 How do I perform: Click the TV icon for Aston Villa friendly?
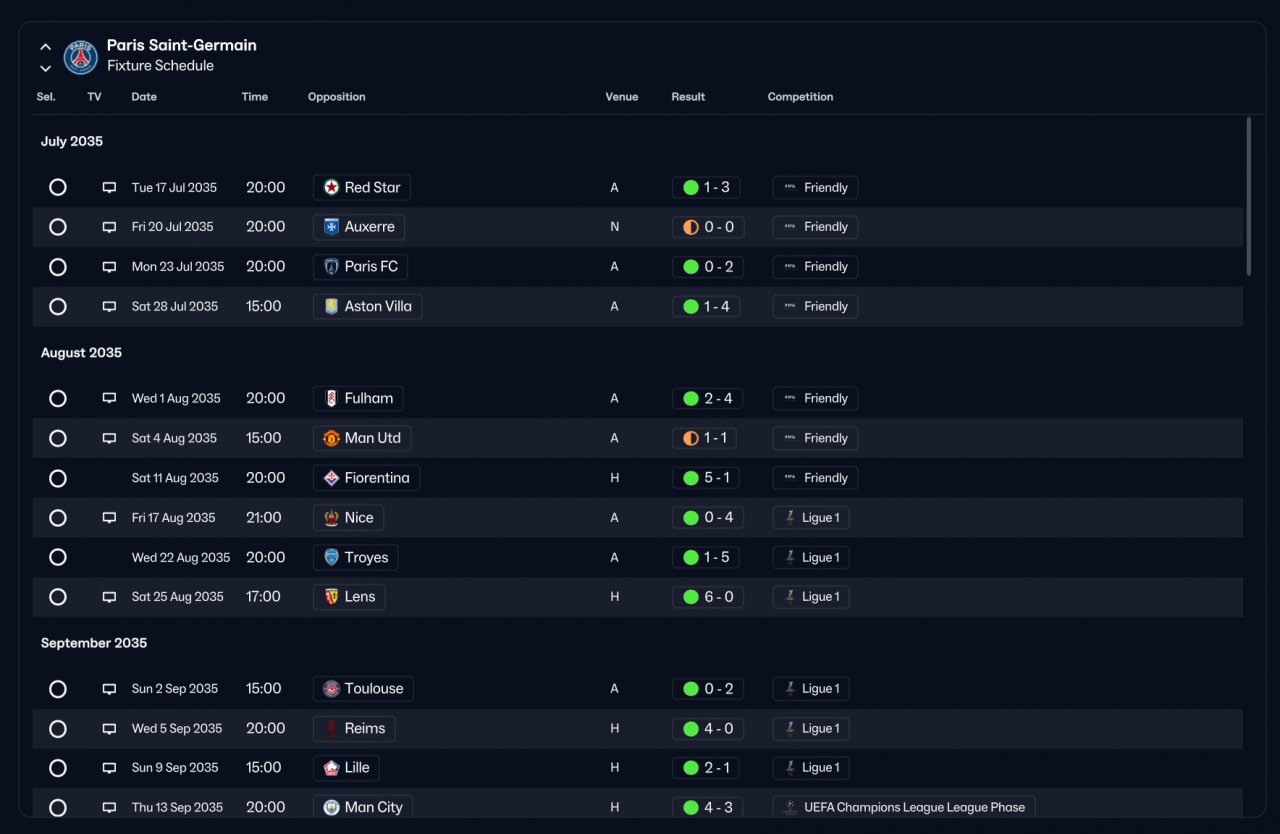pos(109,307)
